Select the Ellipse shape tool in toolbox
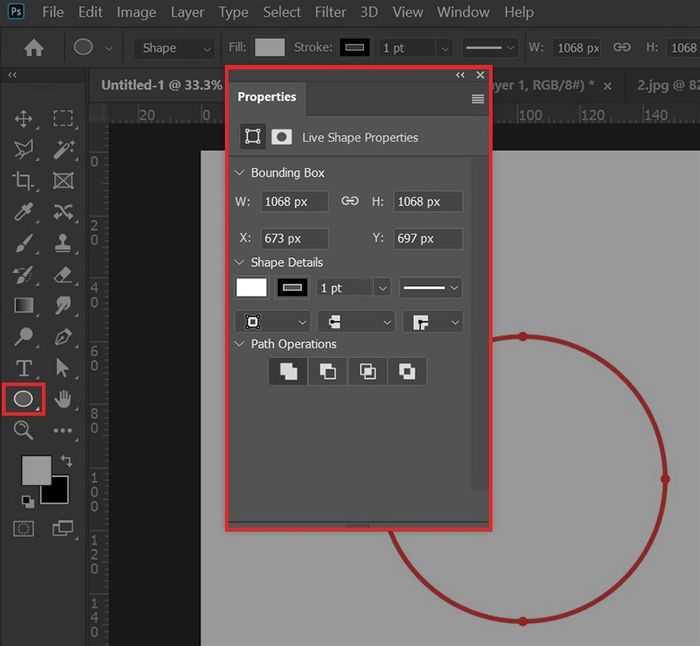700x646 pixels. coord(23,399)
